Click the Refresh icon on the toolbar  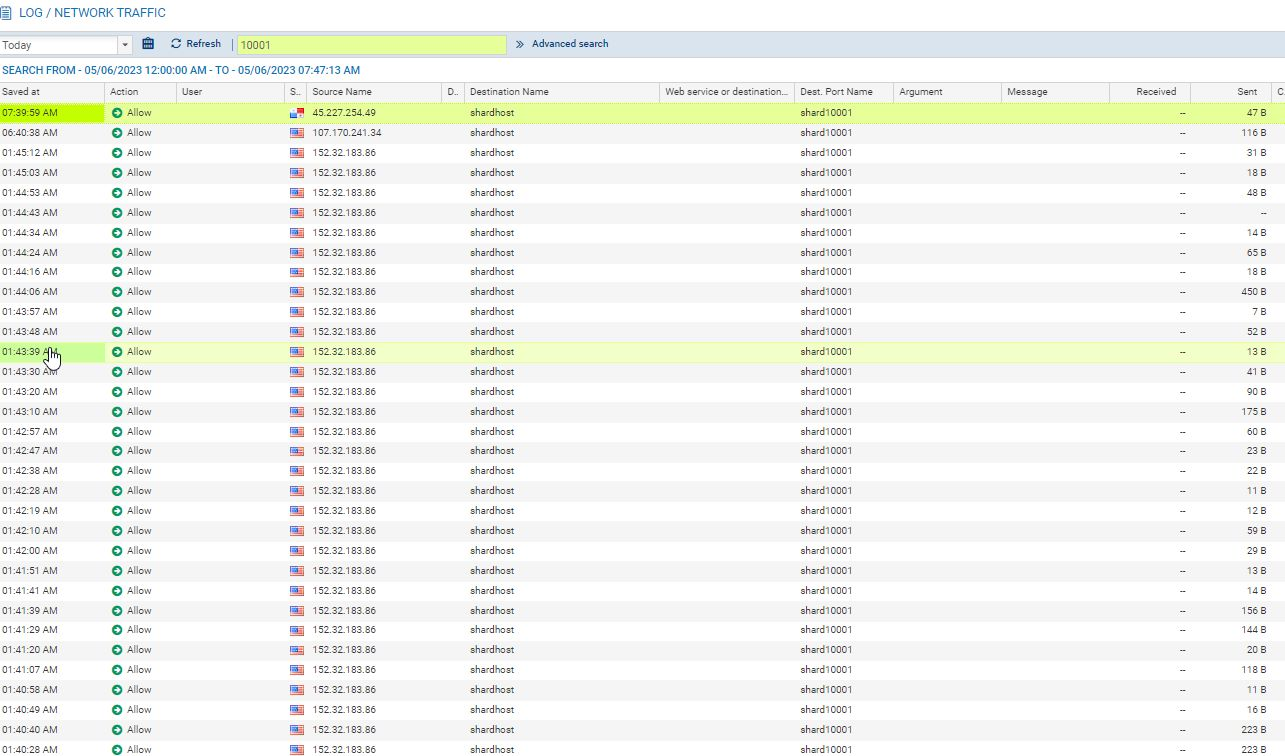pyautogui.click(x=175, y=43)
